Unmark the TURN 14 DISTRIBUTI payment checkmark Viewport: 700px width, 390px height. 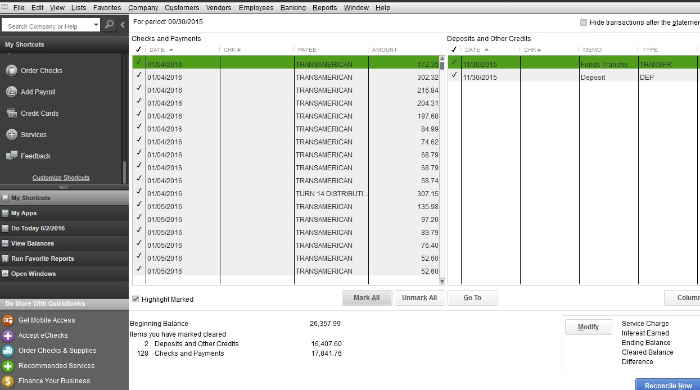pos(139,191)
